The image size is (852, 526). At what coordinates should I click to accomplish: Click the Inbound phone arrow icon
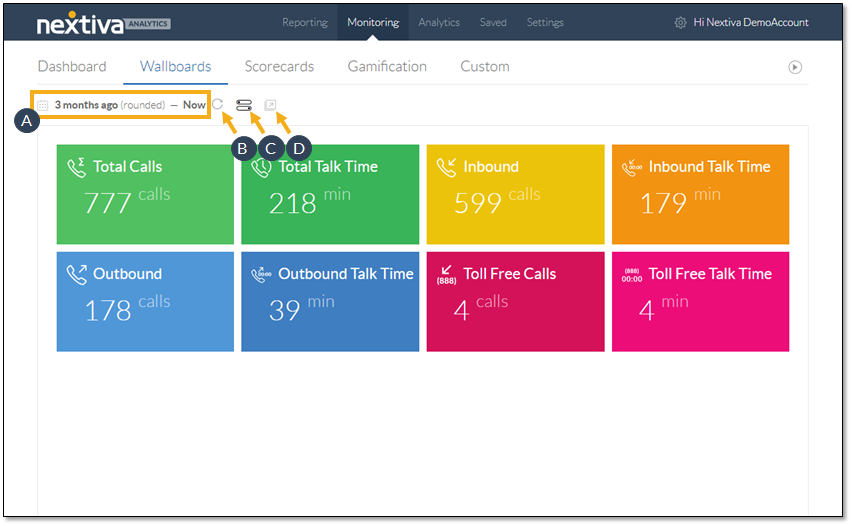pyautogui.click(x=447, y=168)
